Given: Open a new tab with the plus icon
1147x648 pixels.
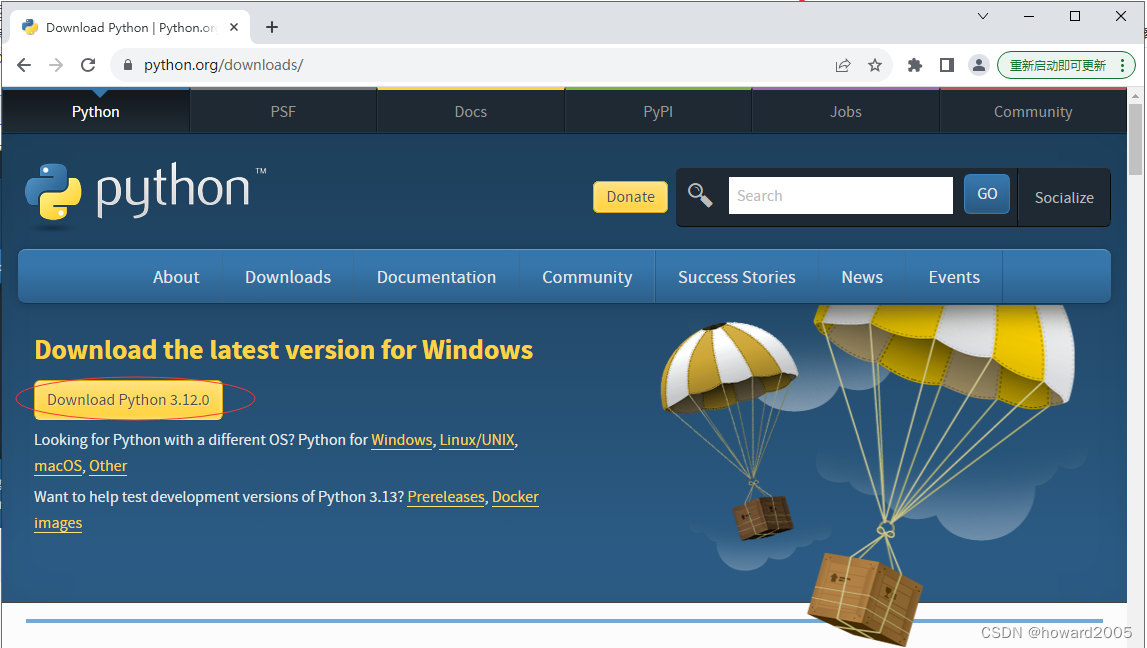Looking at the screenshot, I should (271, 27).
